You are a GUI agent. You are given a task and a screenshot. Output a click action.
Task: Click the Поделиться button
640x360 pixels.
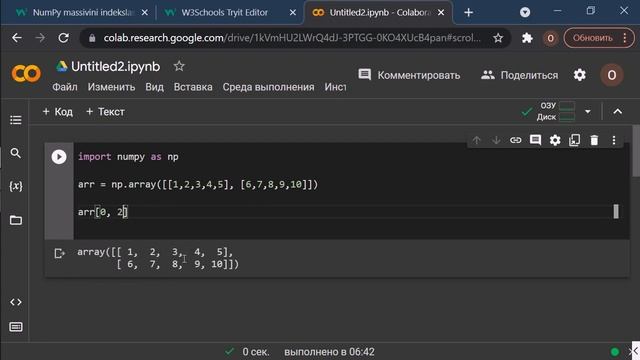[519, 75]
